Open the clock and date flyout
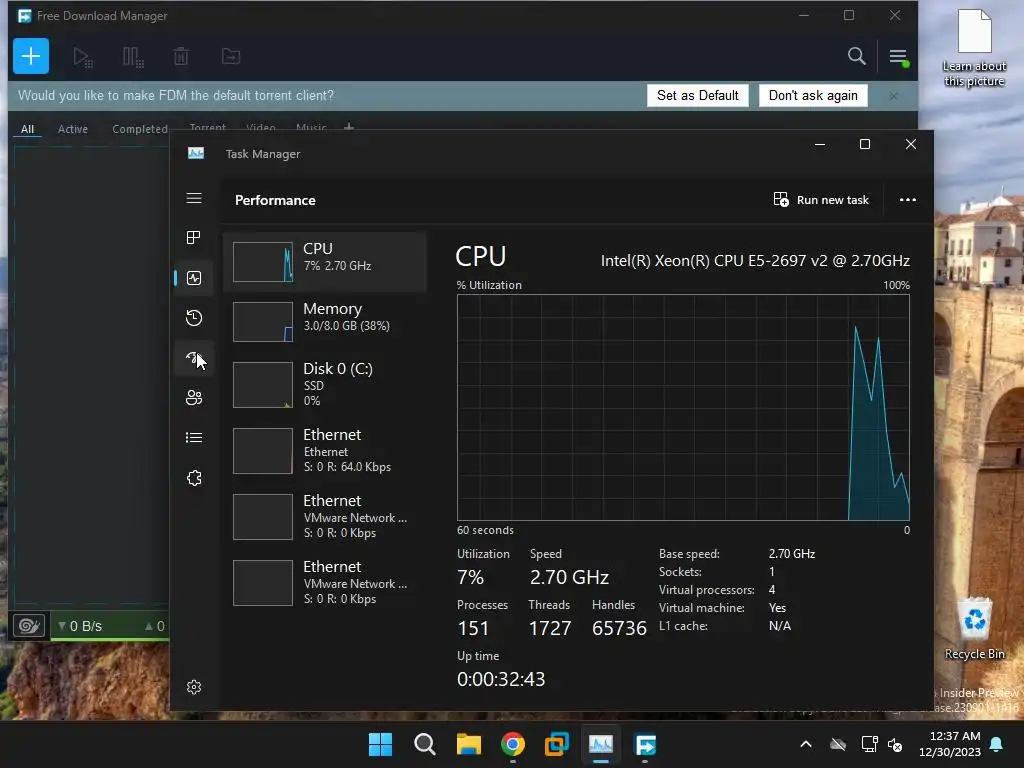The image size is (1024, 768). [950, 744]
